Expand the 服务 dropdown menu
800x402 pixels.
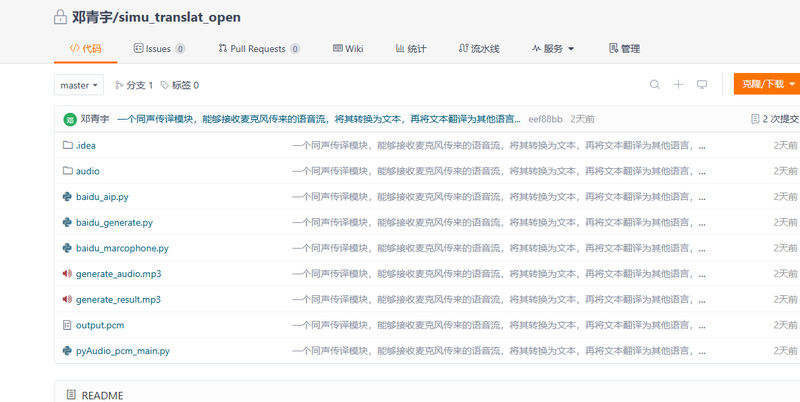553,49
